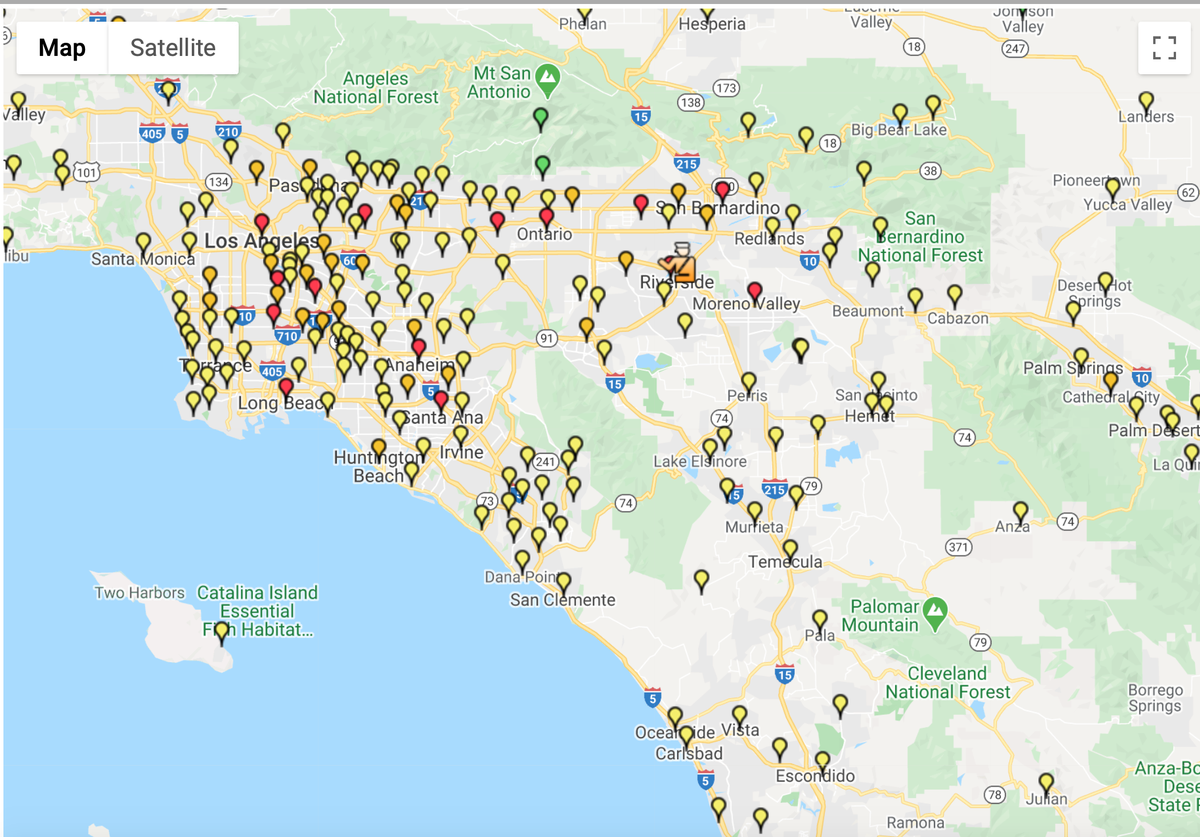Click the Lake Elsinore label
Screen dimensions: 1200x837
(x=700, y=462)
